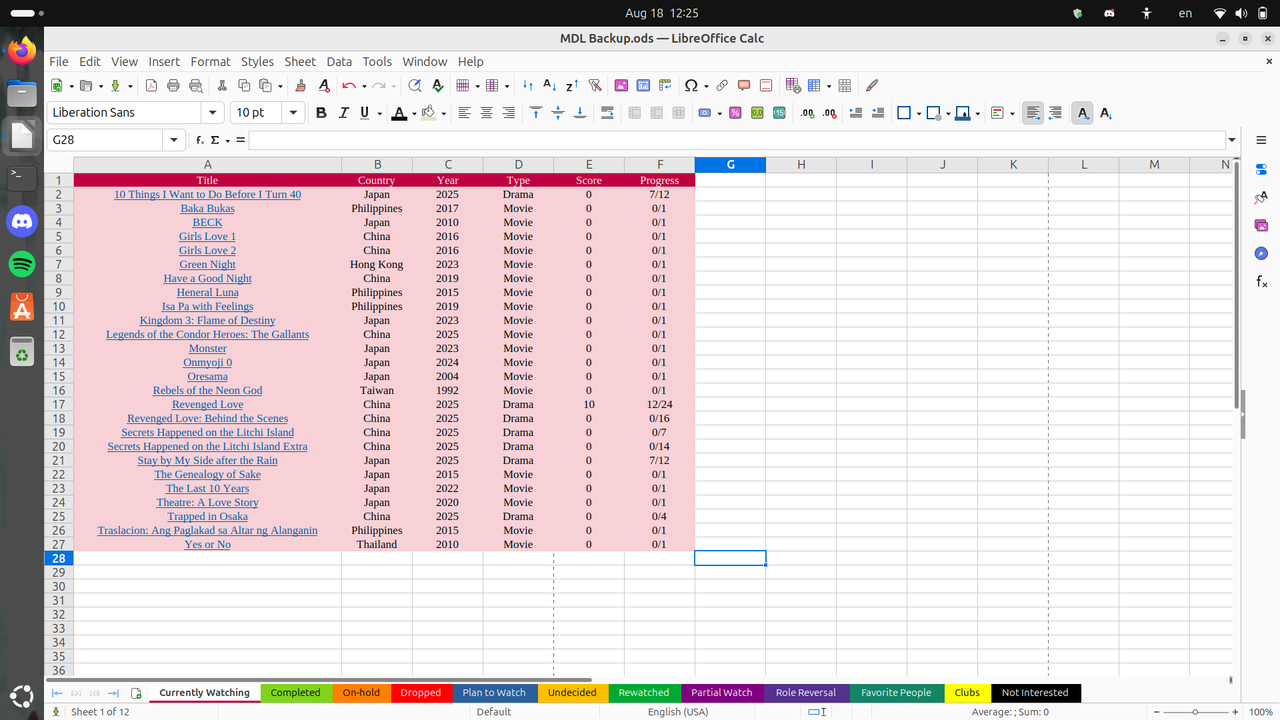
Task: Open the Baka Bukas link
Action: [207, 208]
